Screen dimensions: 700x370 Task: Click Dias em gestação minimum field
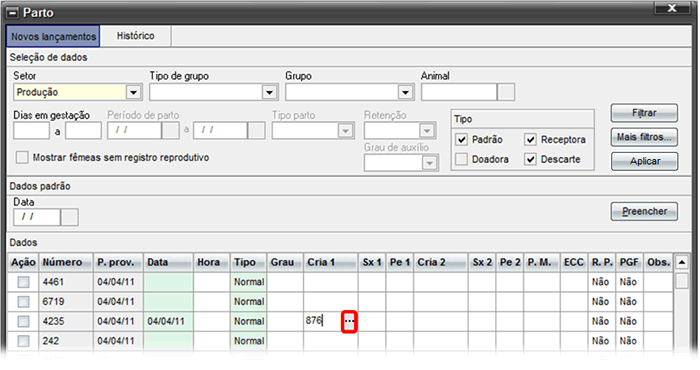point(31,131)
